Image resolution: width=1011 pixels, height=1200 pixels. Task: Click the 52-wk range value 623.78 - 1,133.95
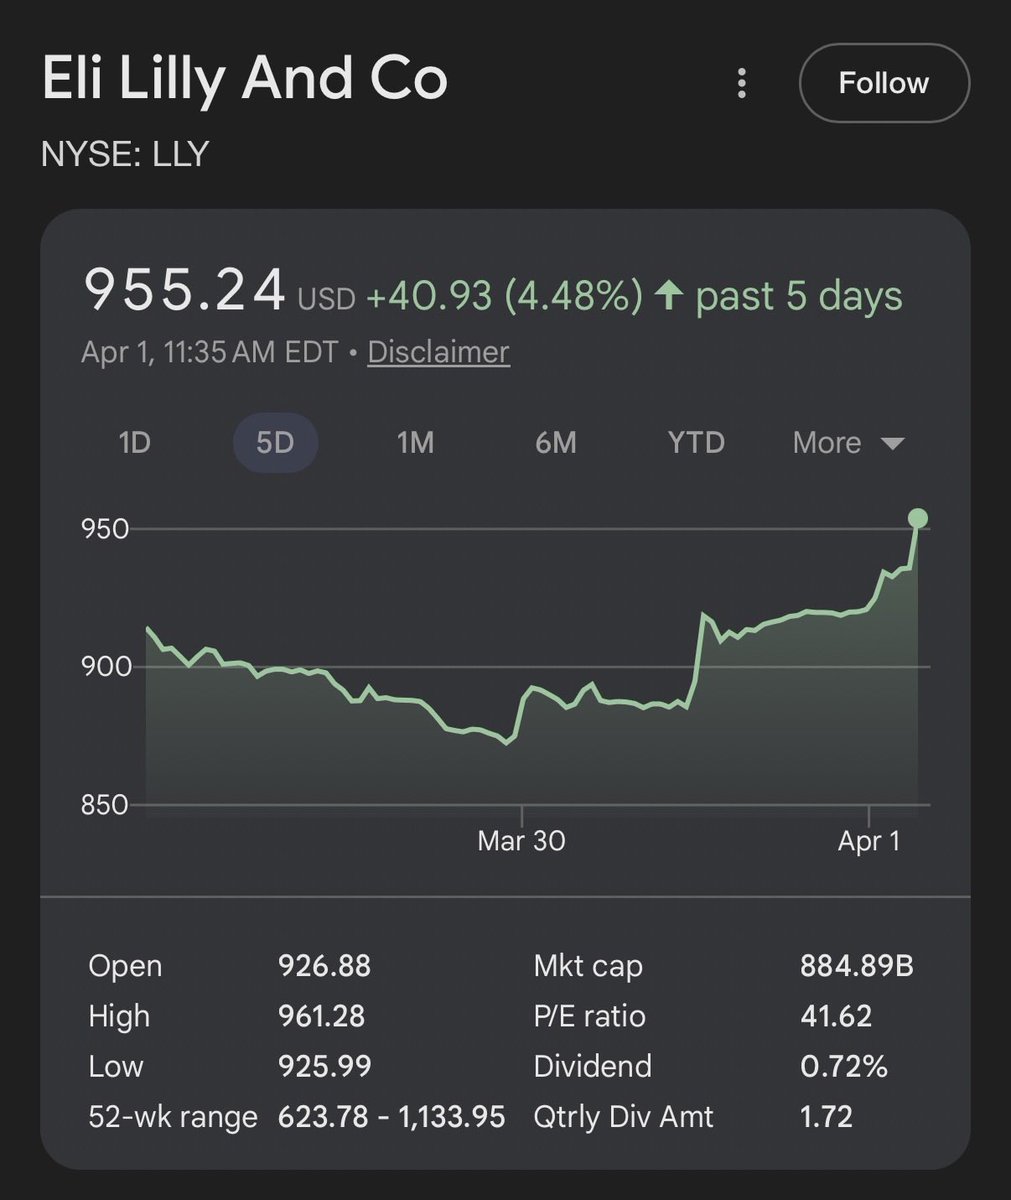tap(391, 1116)
